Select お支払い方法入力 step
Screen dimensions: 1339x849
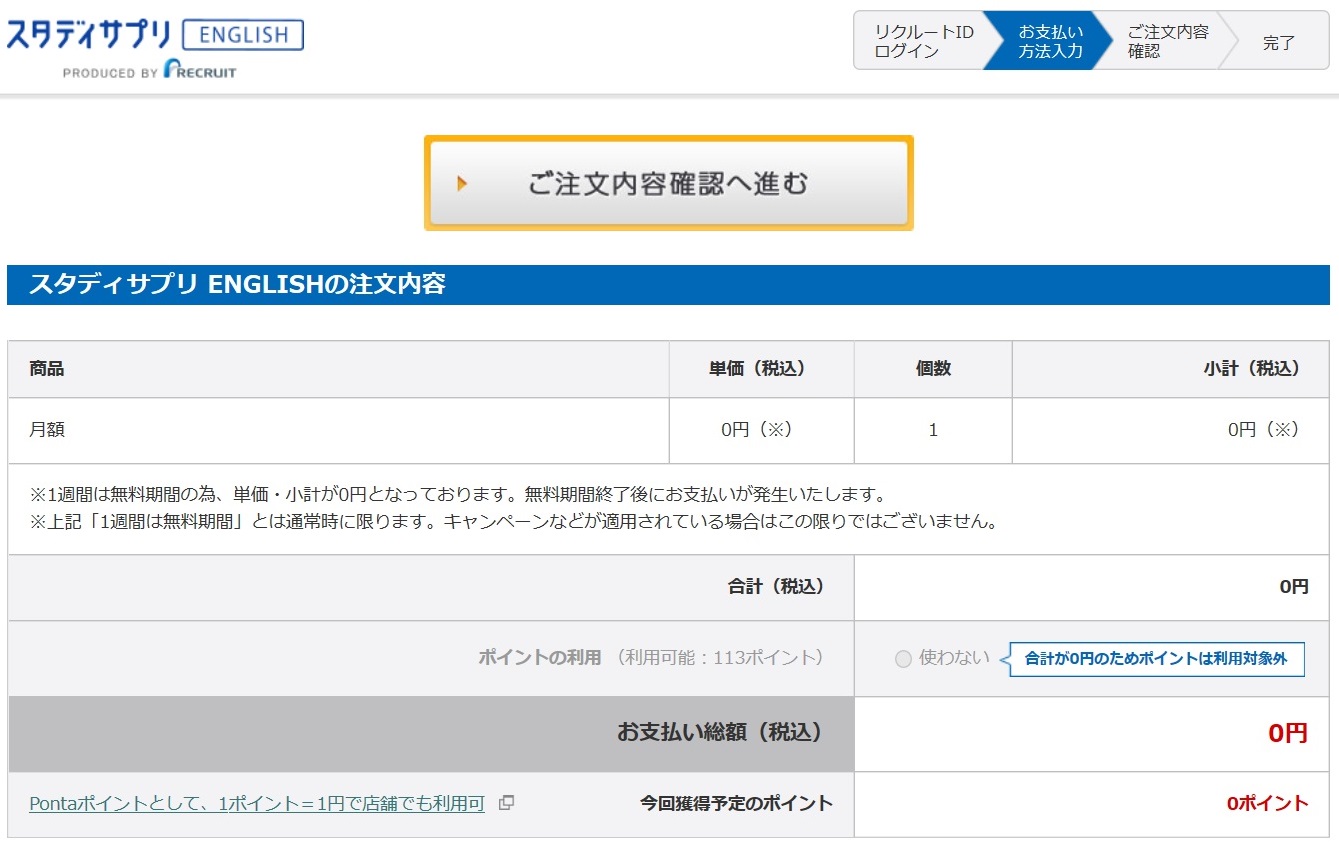[1049, 41]
